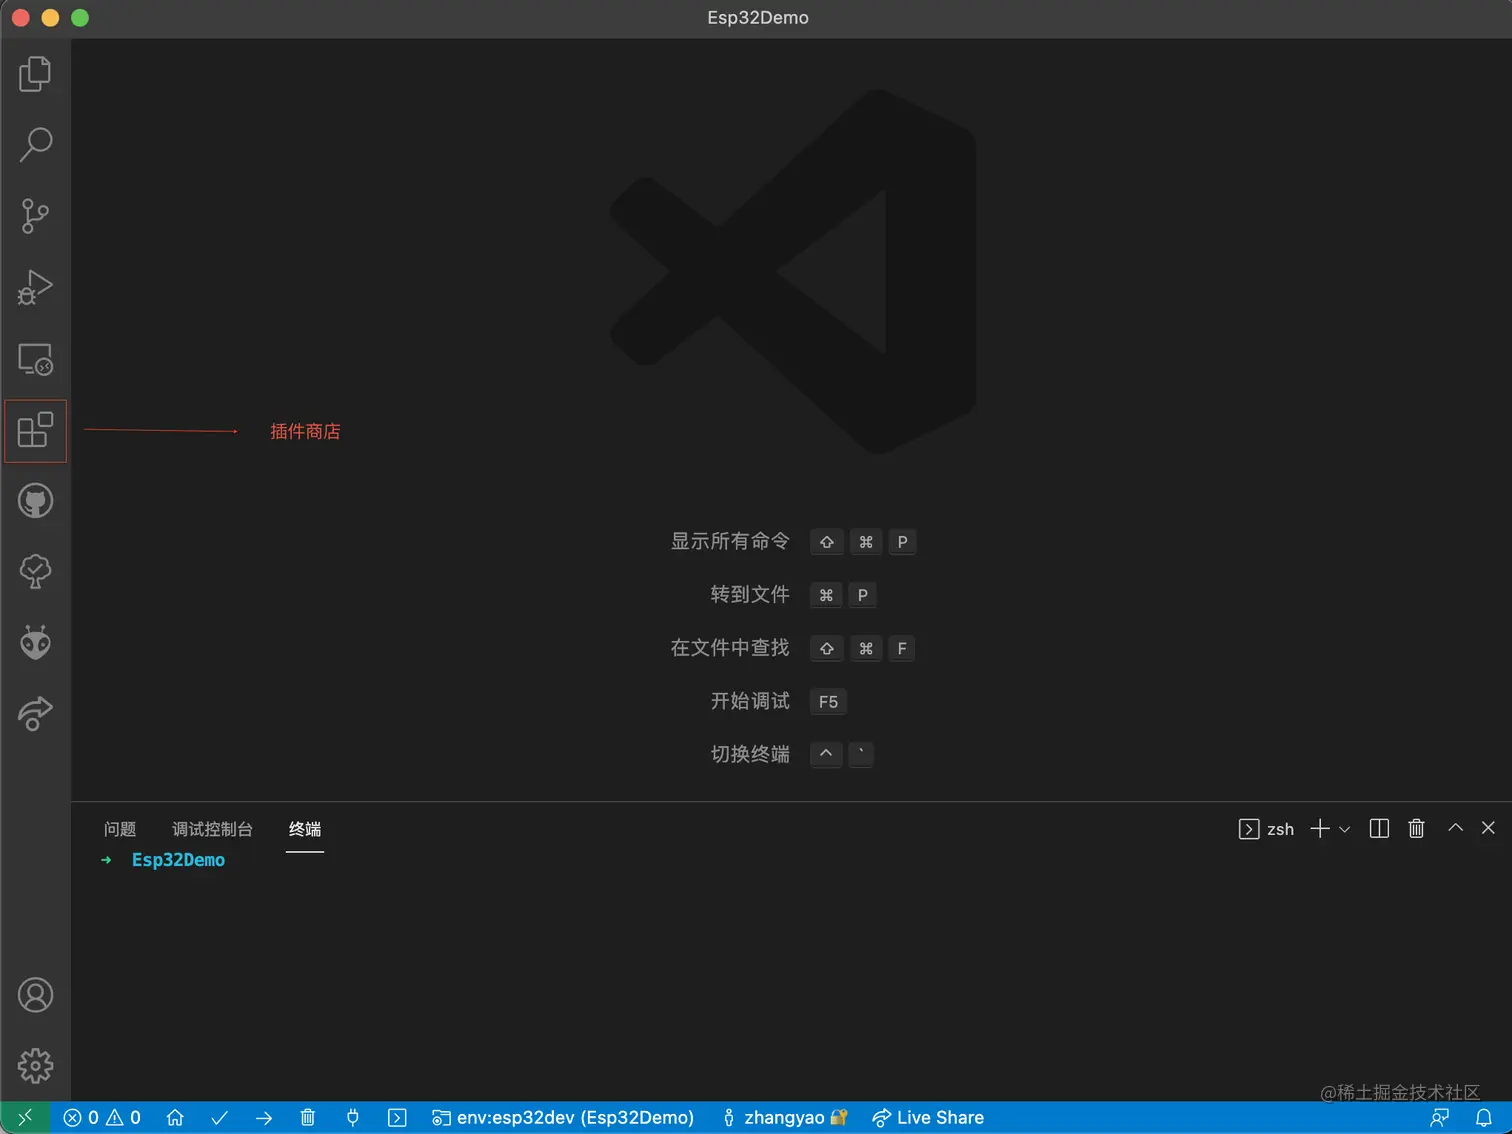Run PlatformIO Upload arrow
This screenshot has width=1512, height=1134.
pyautogui.click(x=264, y=1118)
